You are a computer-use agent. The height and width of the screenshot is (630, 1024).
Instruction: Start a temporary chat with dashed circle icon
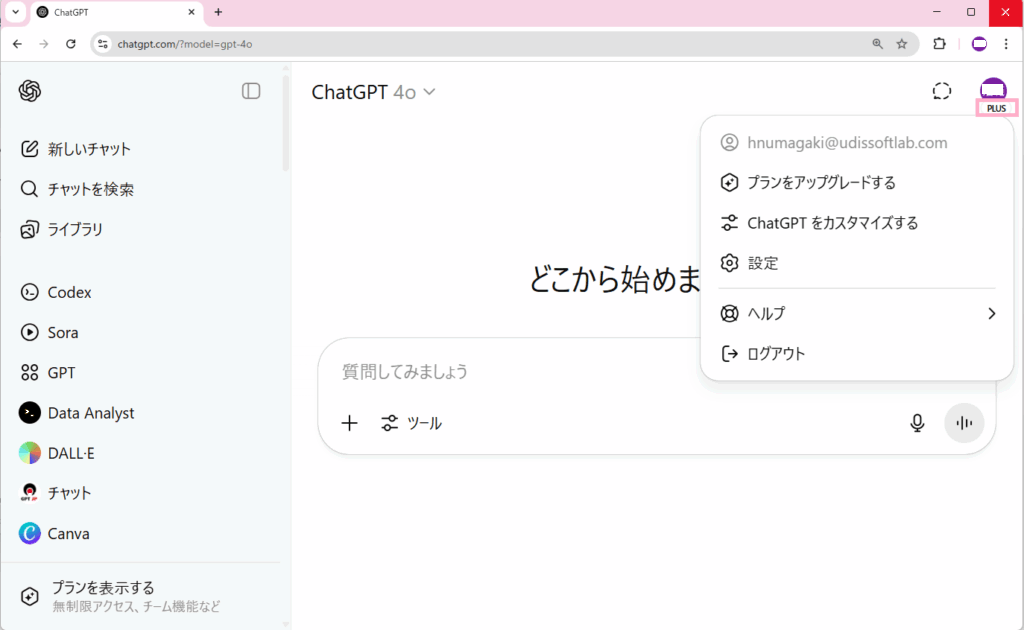pos(941,91)
